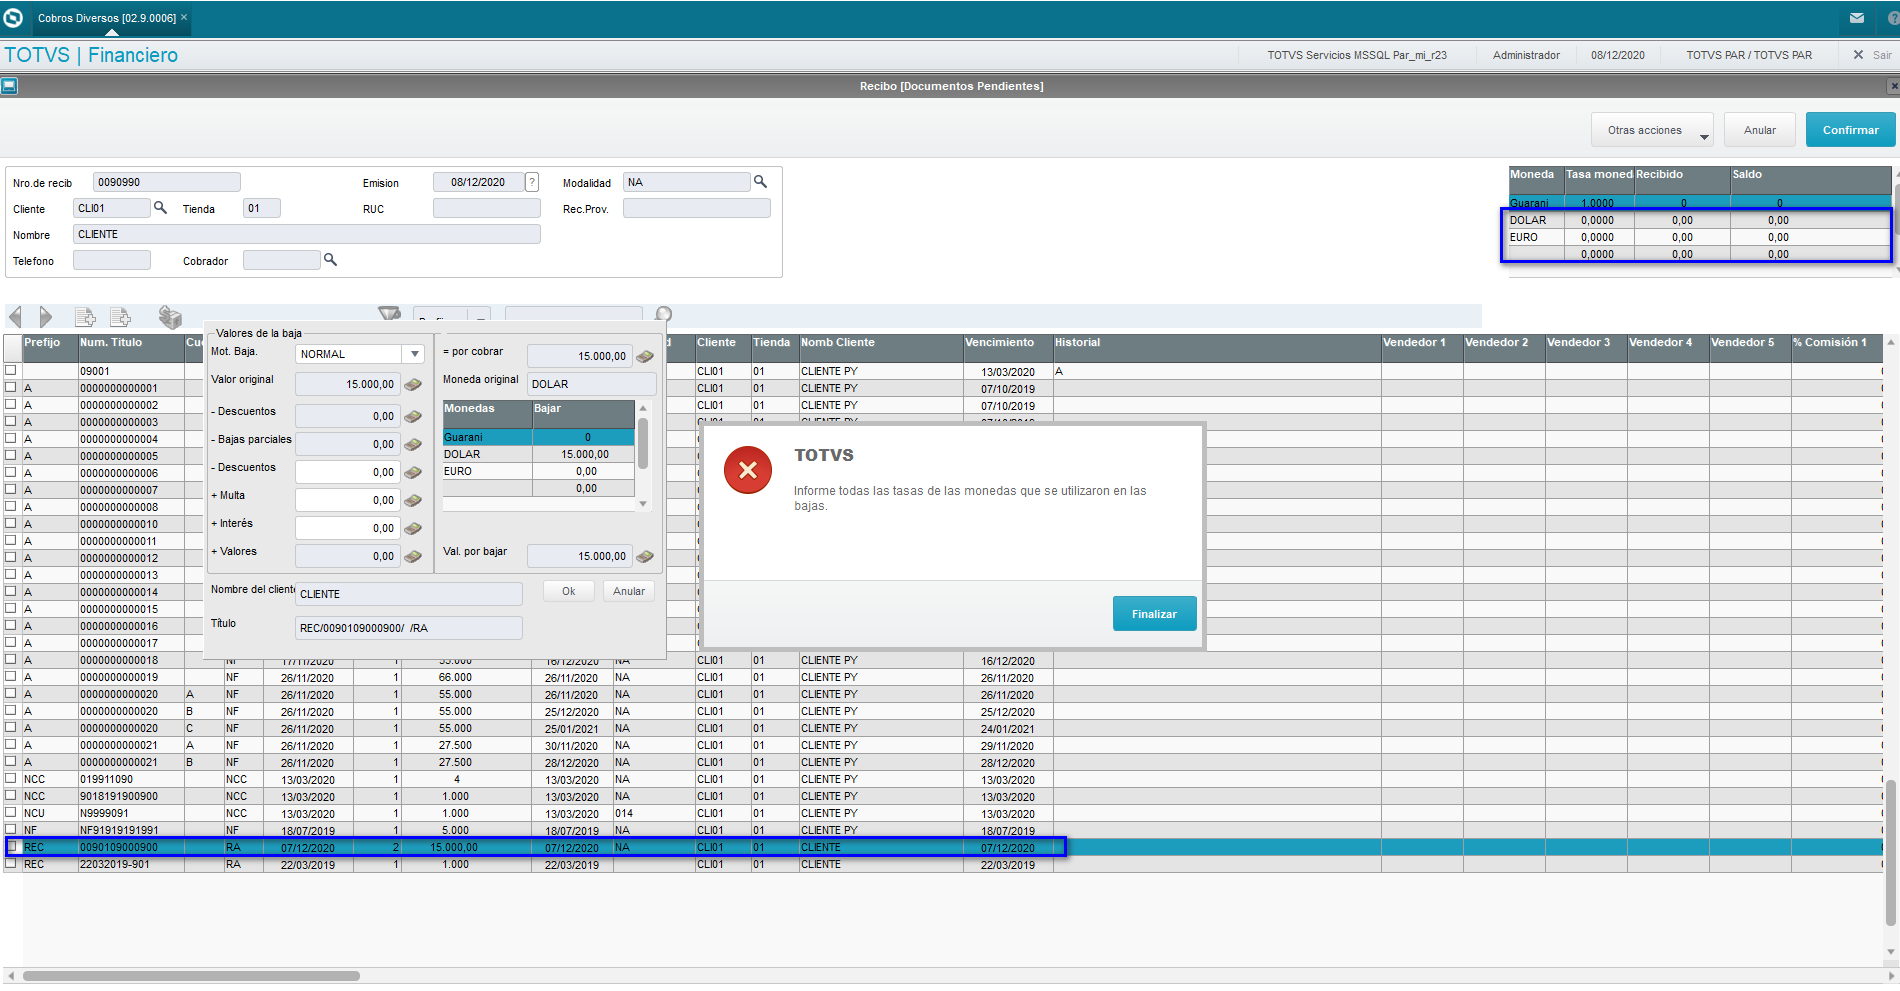Click the Interés amount field

point(347,528)
